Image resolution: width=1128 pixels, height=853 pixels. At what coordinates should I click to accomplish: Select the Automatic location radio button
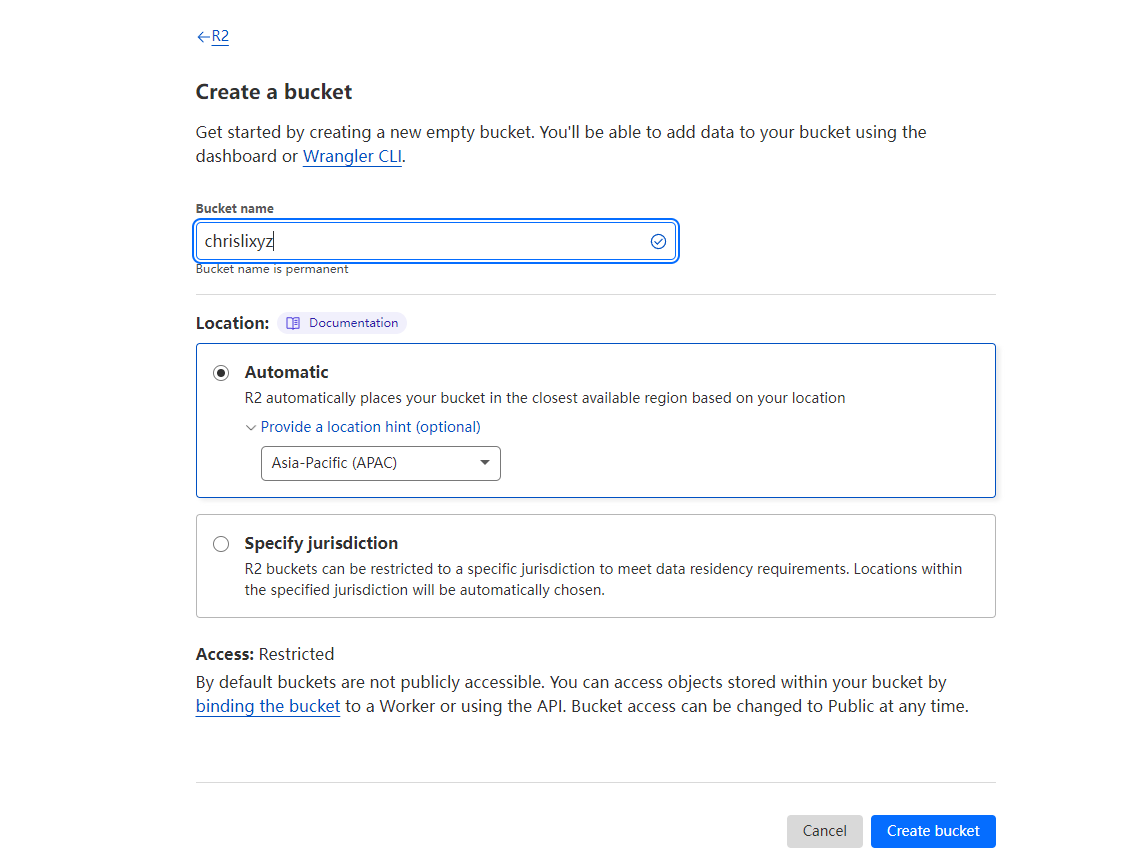pyautogui.click(x=221, y=373)
